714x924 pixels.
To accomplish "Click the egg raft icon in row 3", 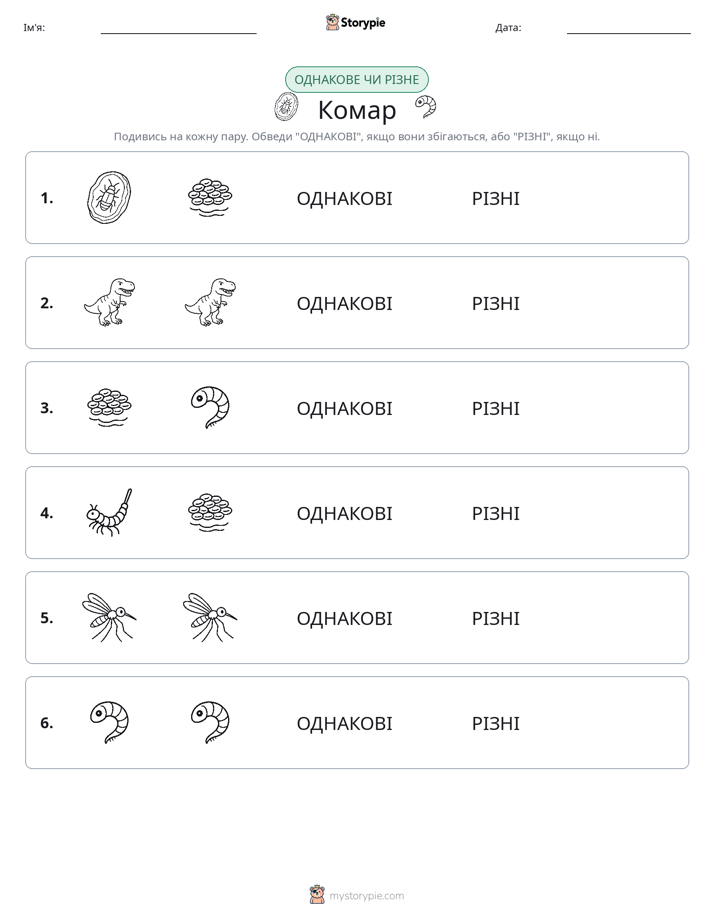I will [109, 407].
